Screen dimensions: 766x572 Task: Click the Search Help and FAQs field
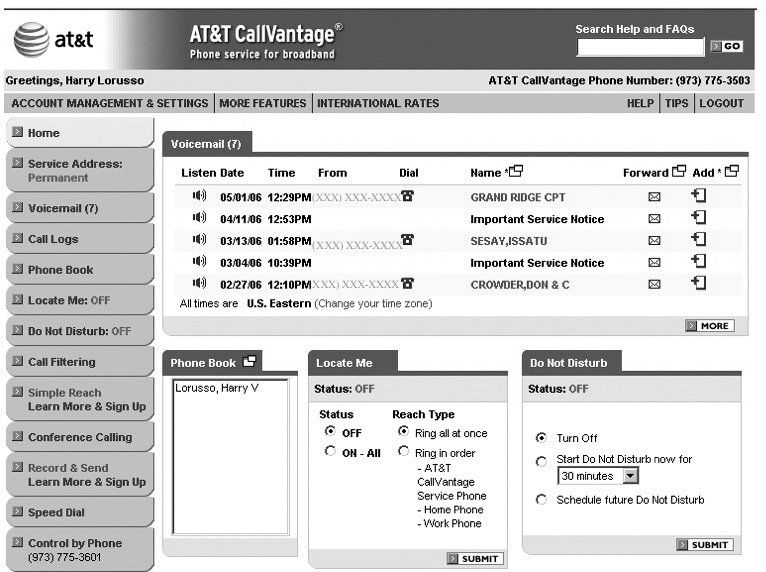click(x=640, y=47)
